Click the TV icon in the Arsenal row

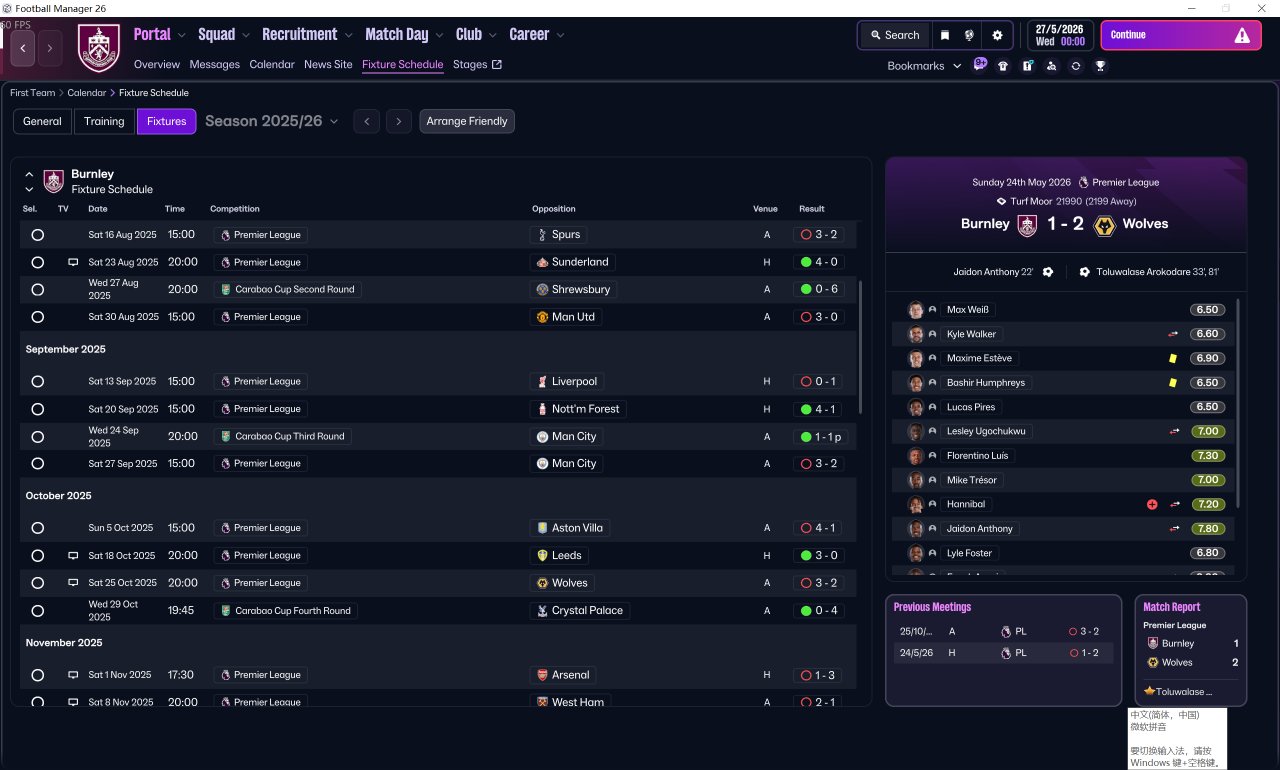click(73, 675)
